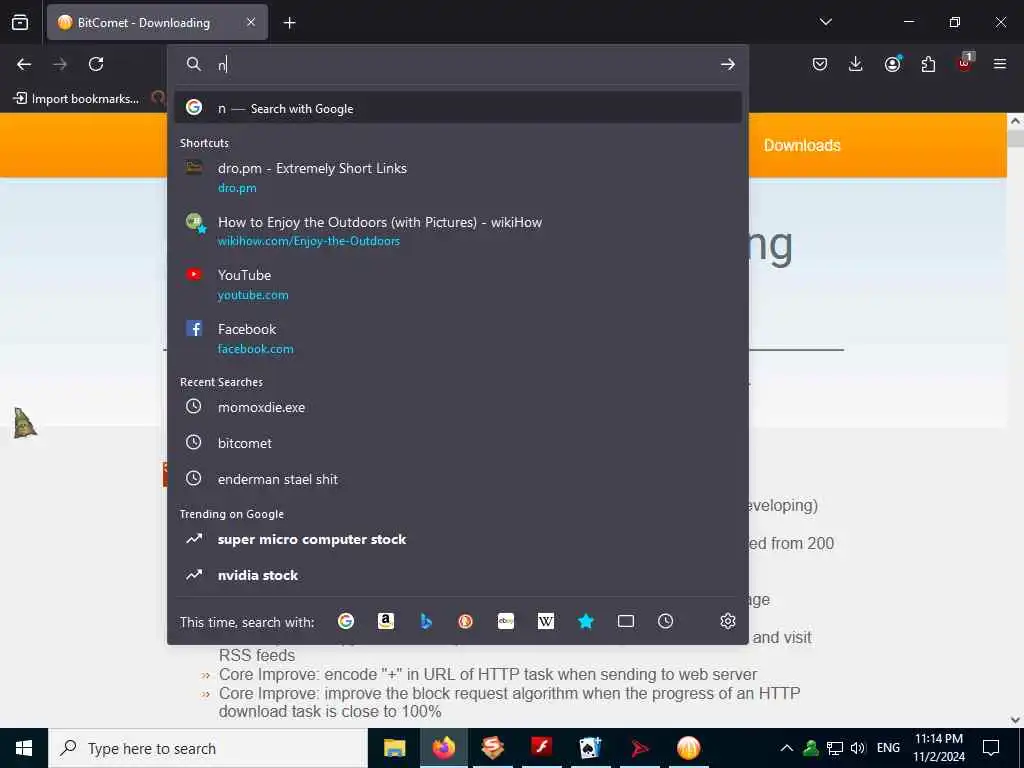Open the Firefox account icon
The height and width of the screenshot is (768, 1024).
point(892,64)
